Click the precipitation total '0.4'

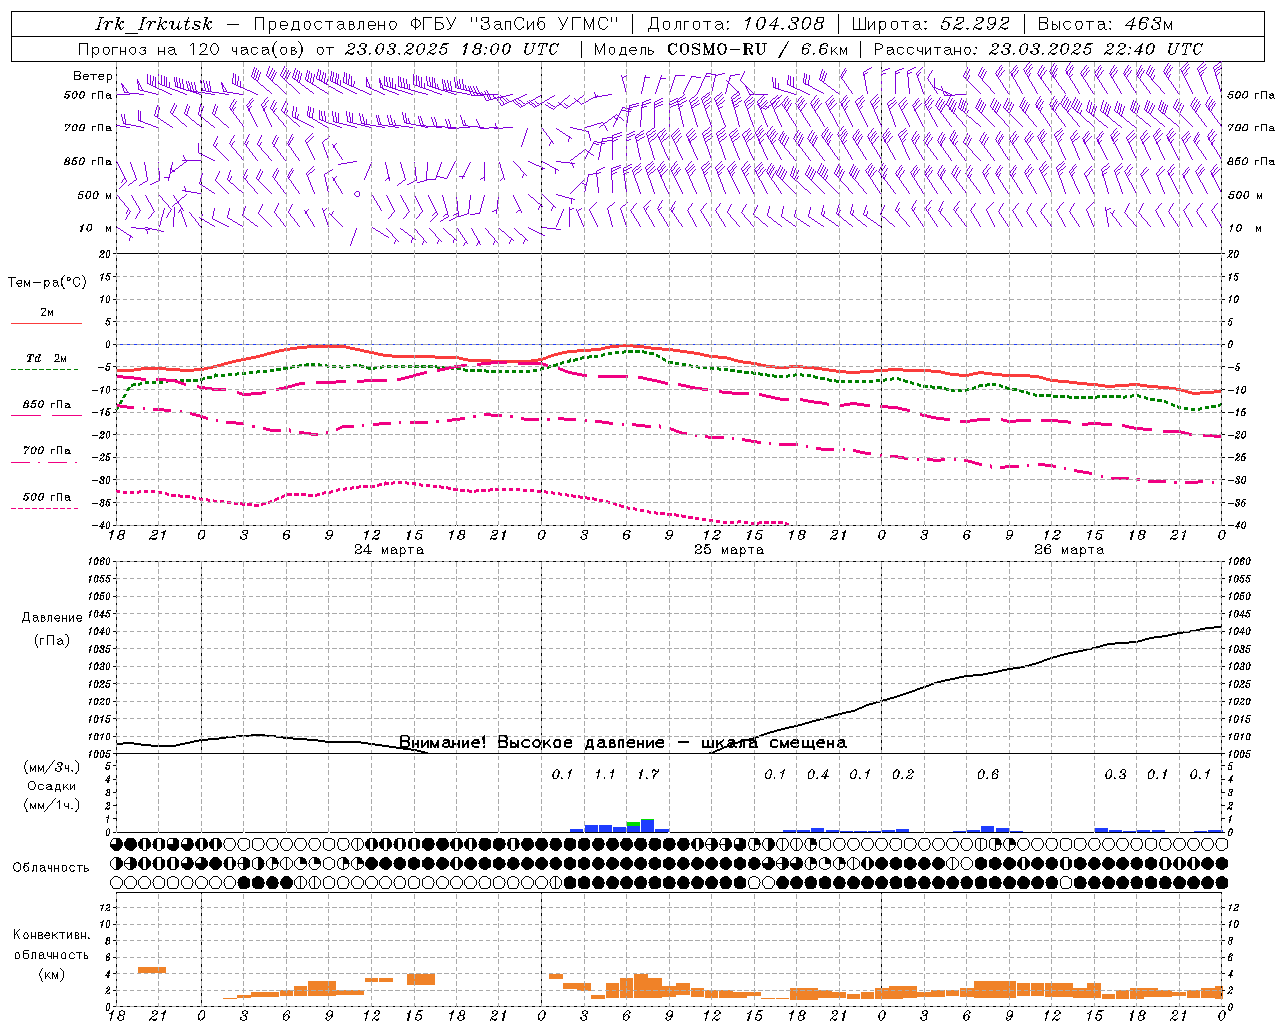pyautogui.click(x=818, y=774)
